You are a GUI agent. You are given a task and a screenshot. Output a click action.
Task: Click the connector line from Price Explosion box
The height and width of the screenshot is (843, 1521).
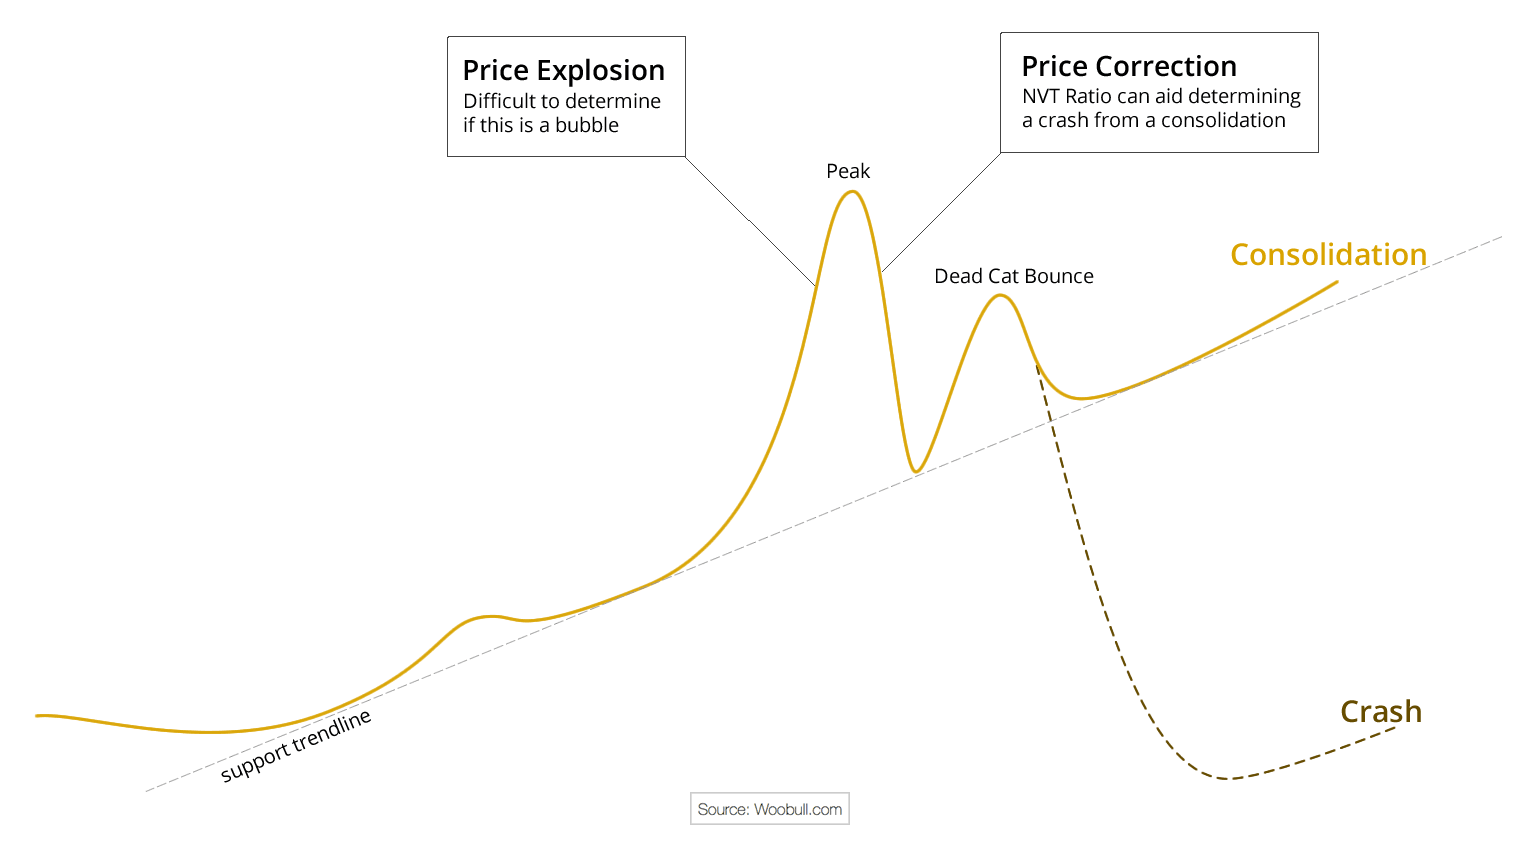pos(750,220)
